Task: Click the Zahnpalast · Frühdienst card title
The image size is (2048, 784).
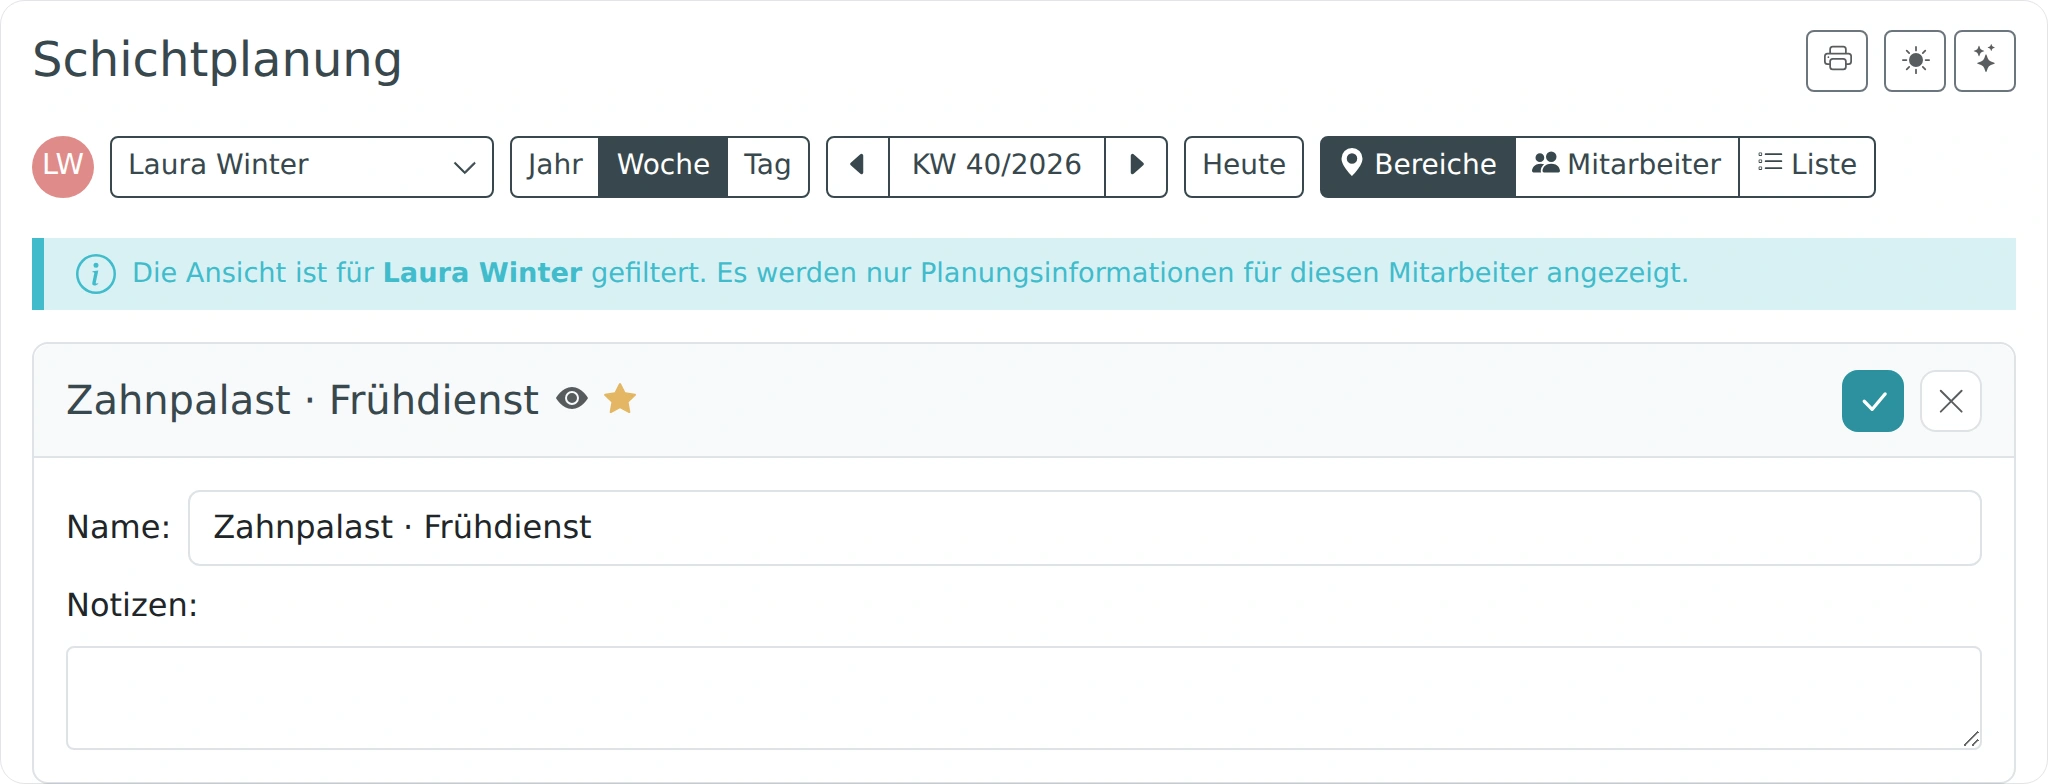Action: 302,400
